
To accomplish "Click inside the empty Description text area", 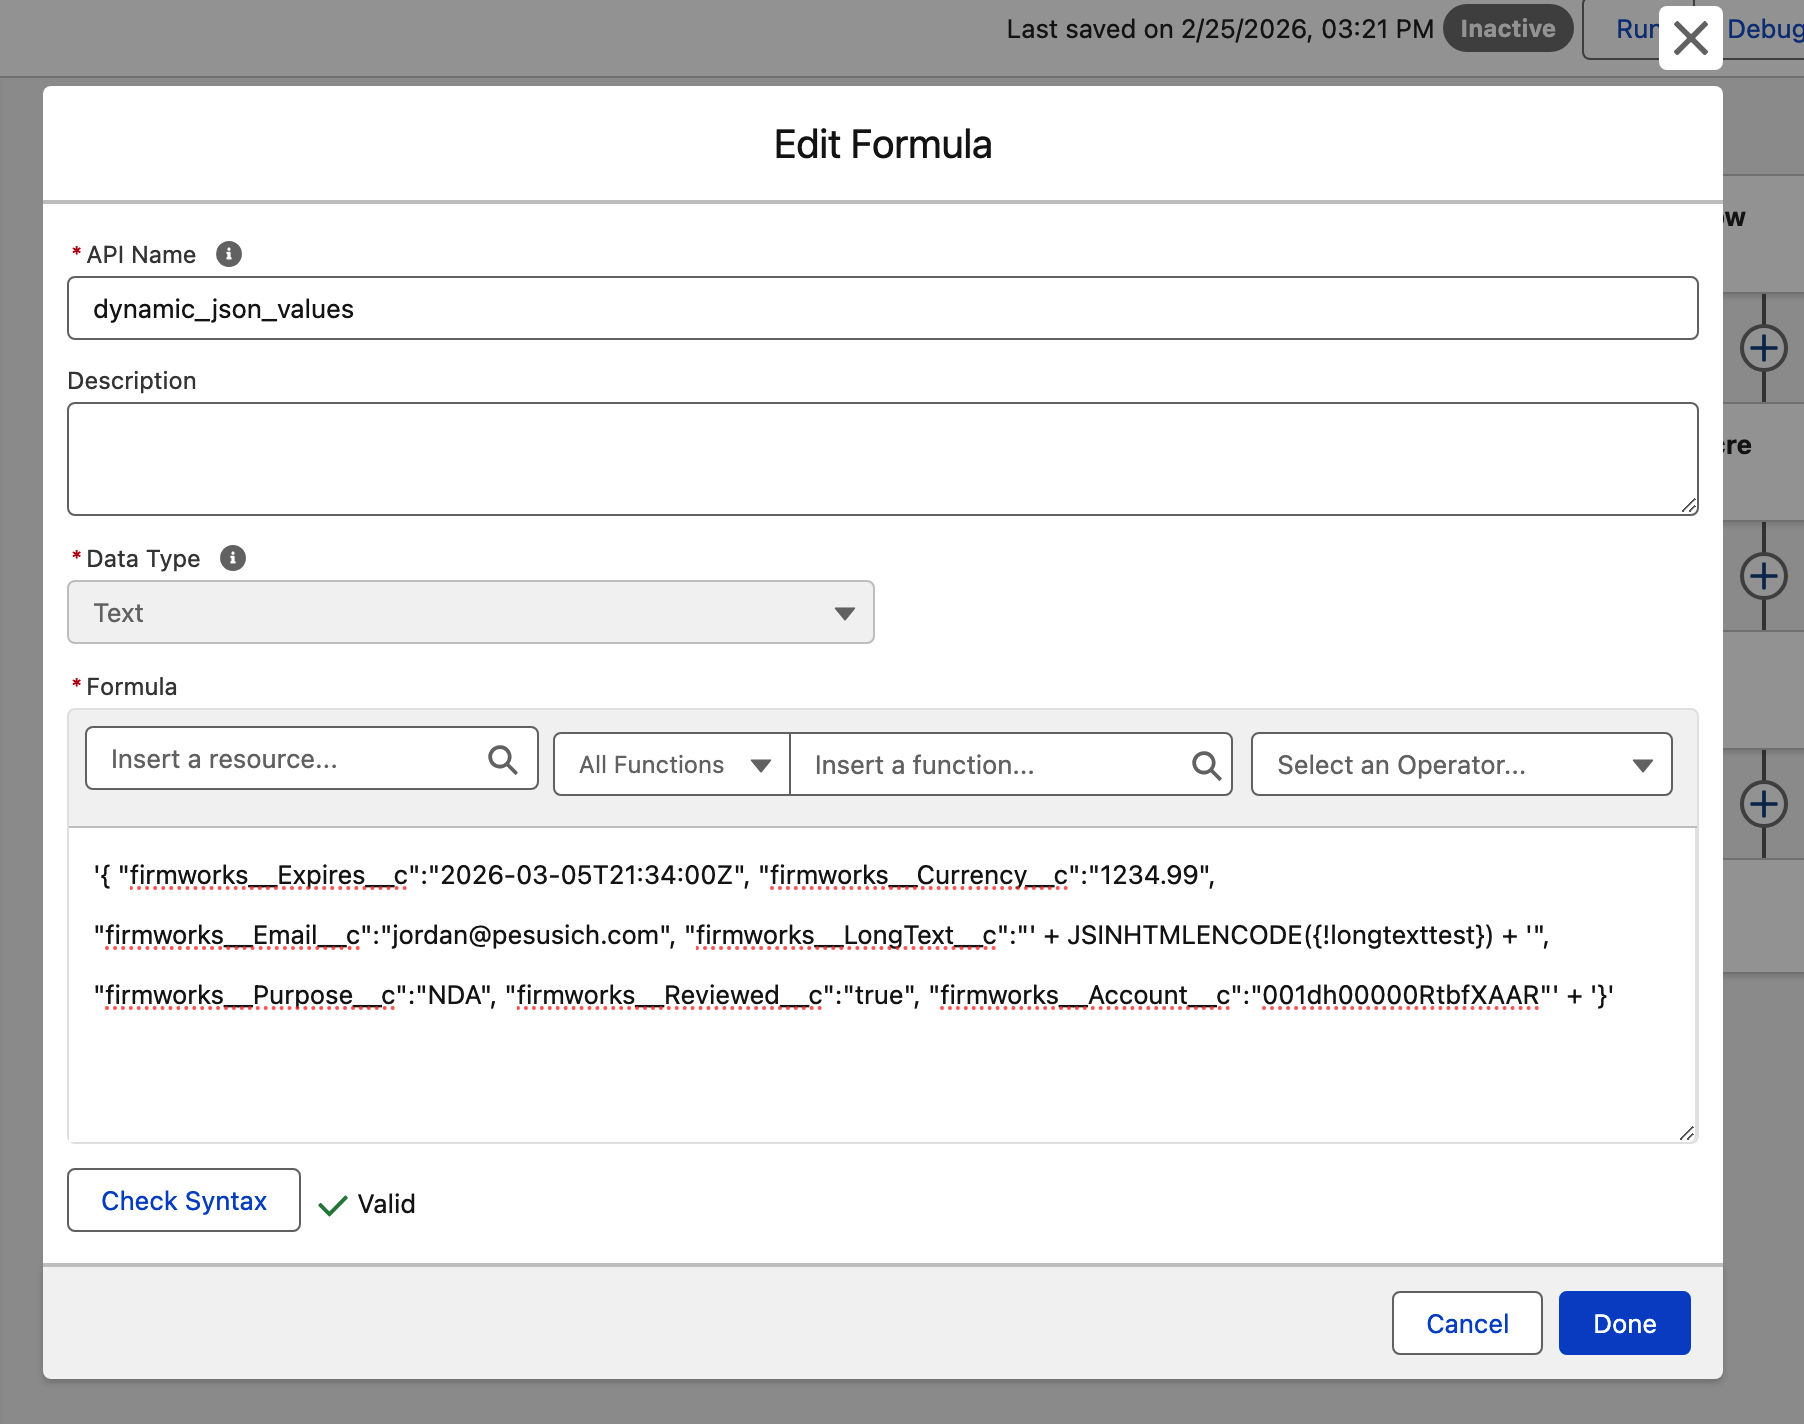I will click(882, 458).
